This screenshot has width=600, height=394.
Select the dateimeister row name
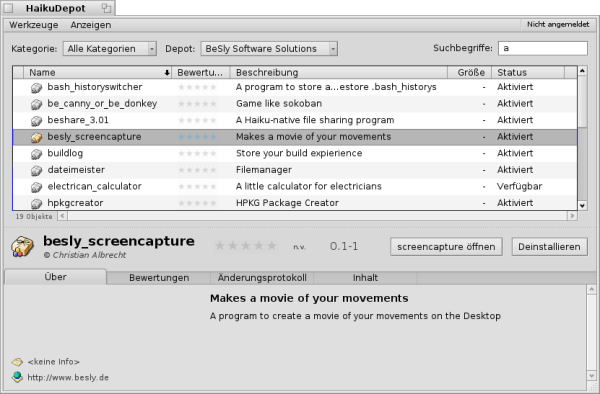[76, 170]
